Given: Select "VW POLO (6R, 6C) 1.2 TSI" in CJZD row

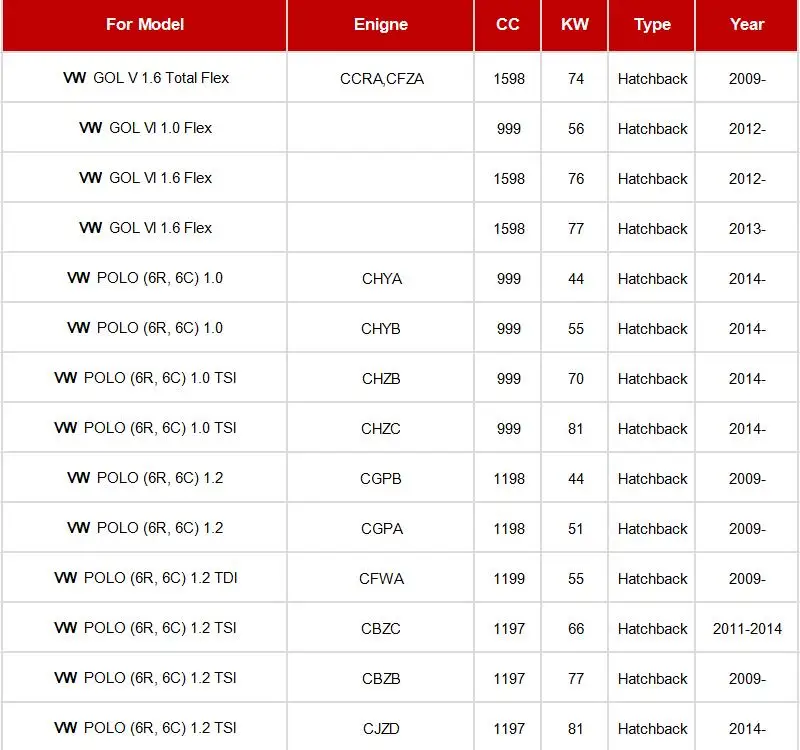Looking at the screenshot, I should 145,728.
